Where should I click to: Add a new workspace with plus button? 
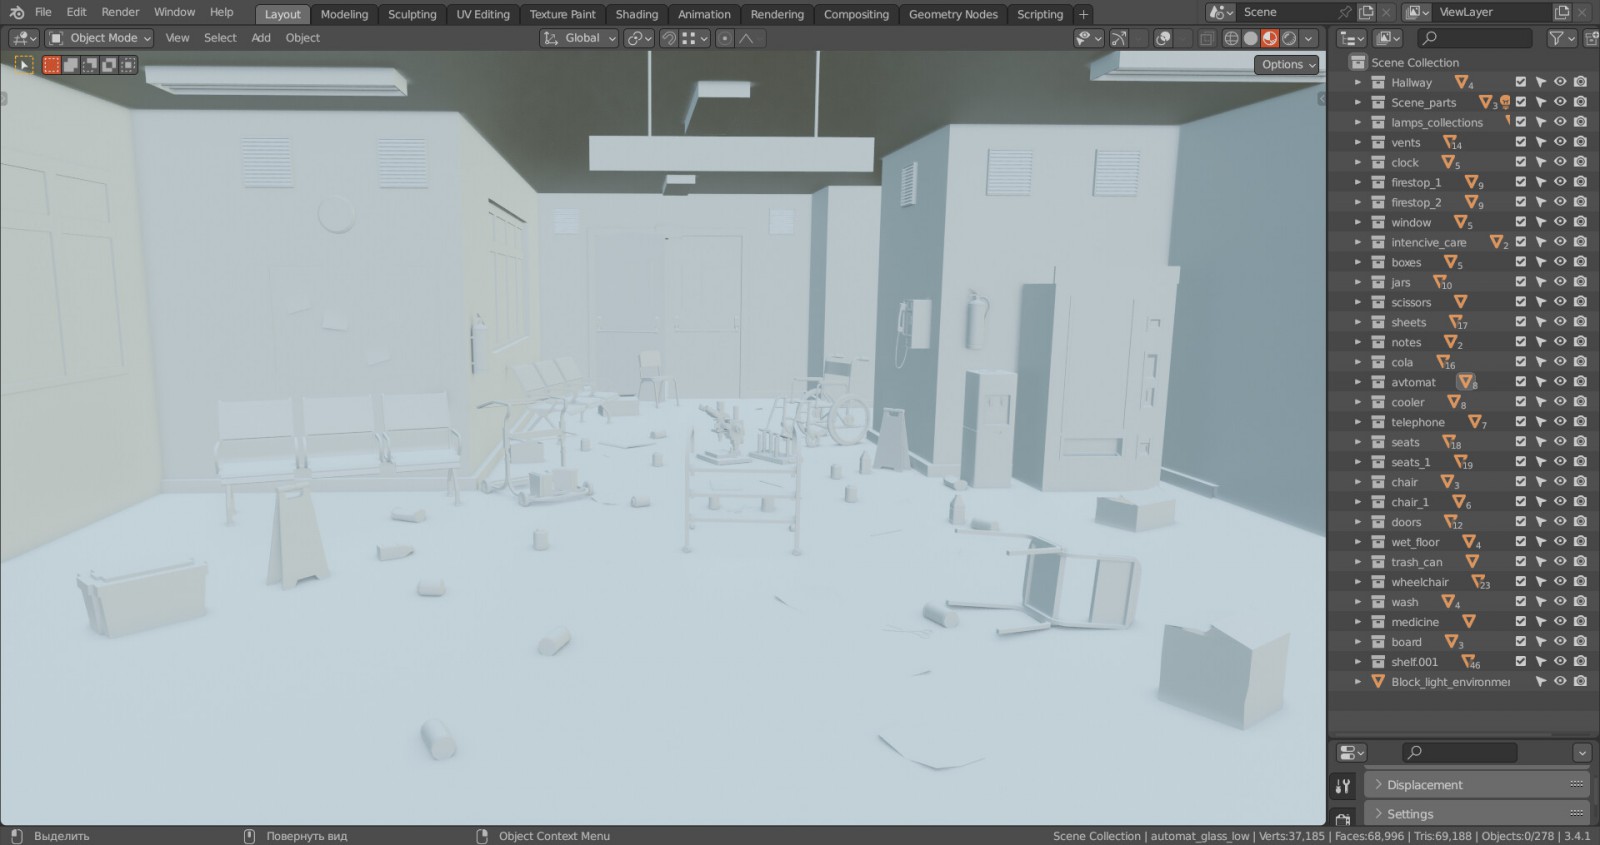point(1083,14)
